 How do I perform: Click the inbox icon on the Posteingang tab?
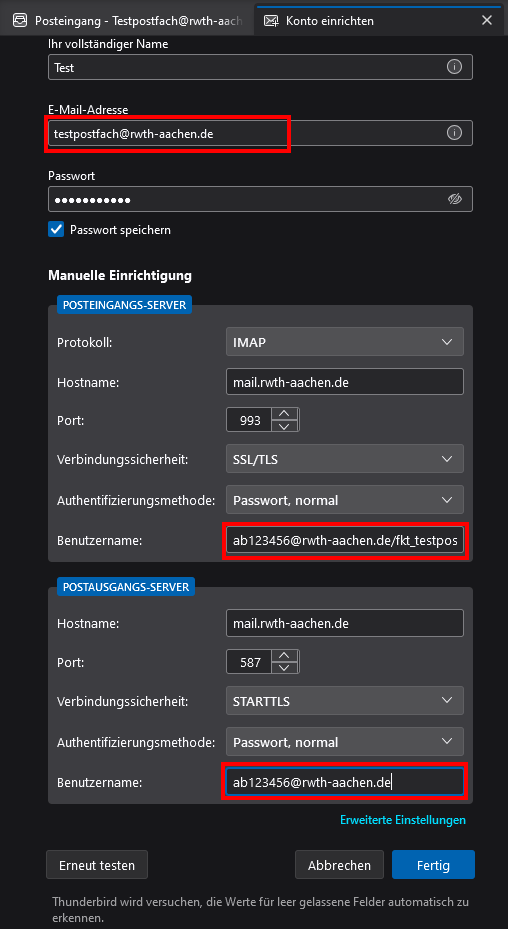(x=20, y=20)
